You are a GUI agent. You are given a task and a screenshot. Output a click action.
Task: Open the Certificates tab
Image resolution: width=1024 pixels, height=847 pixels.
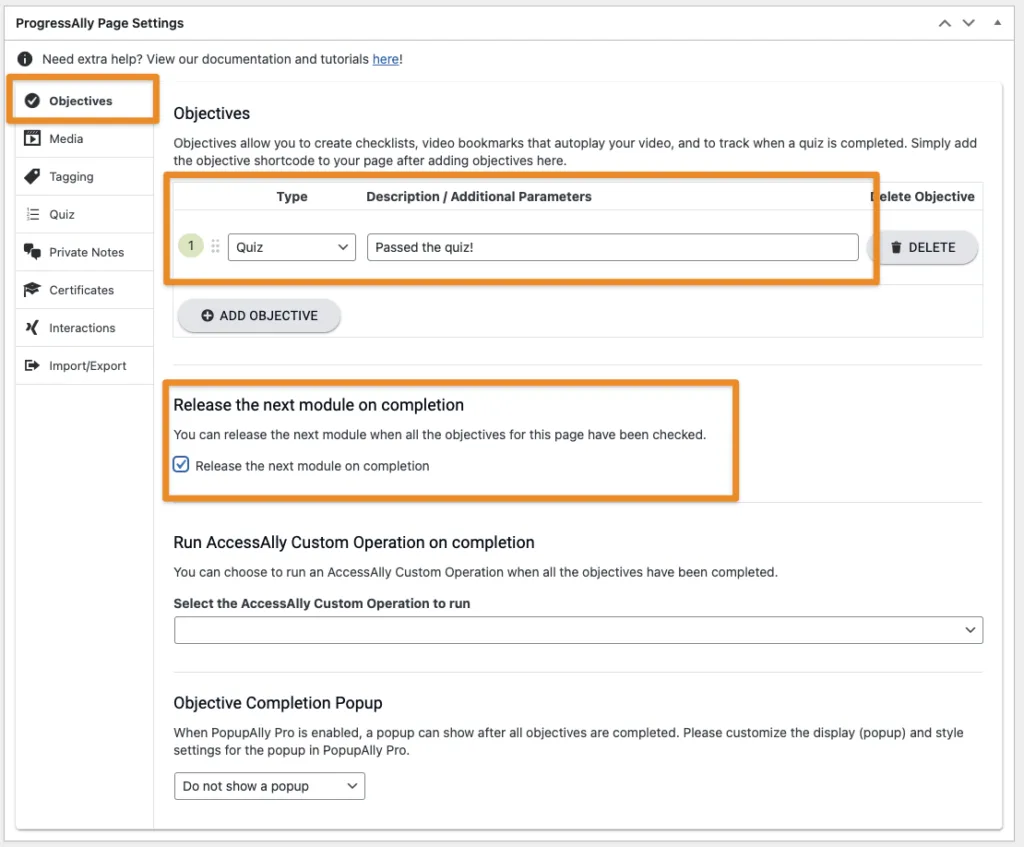coord(84,290)
